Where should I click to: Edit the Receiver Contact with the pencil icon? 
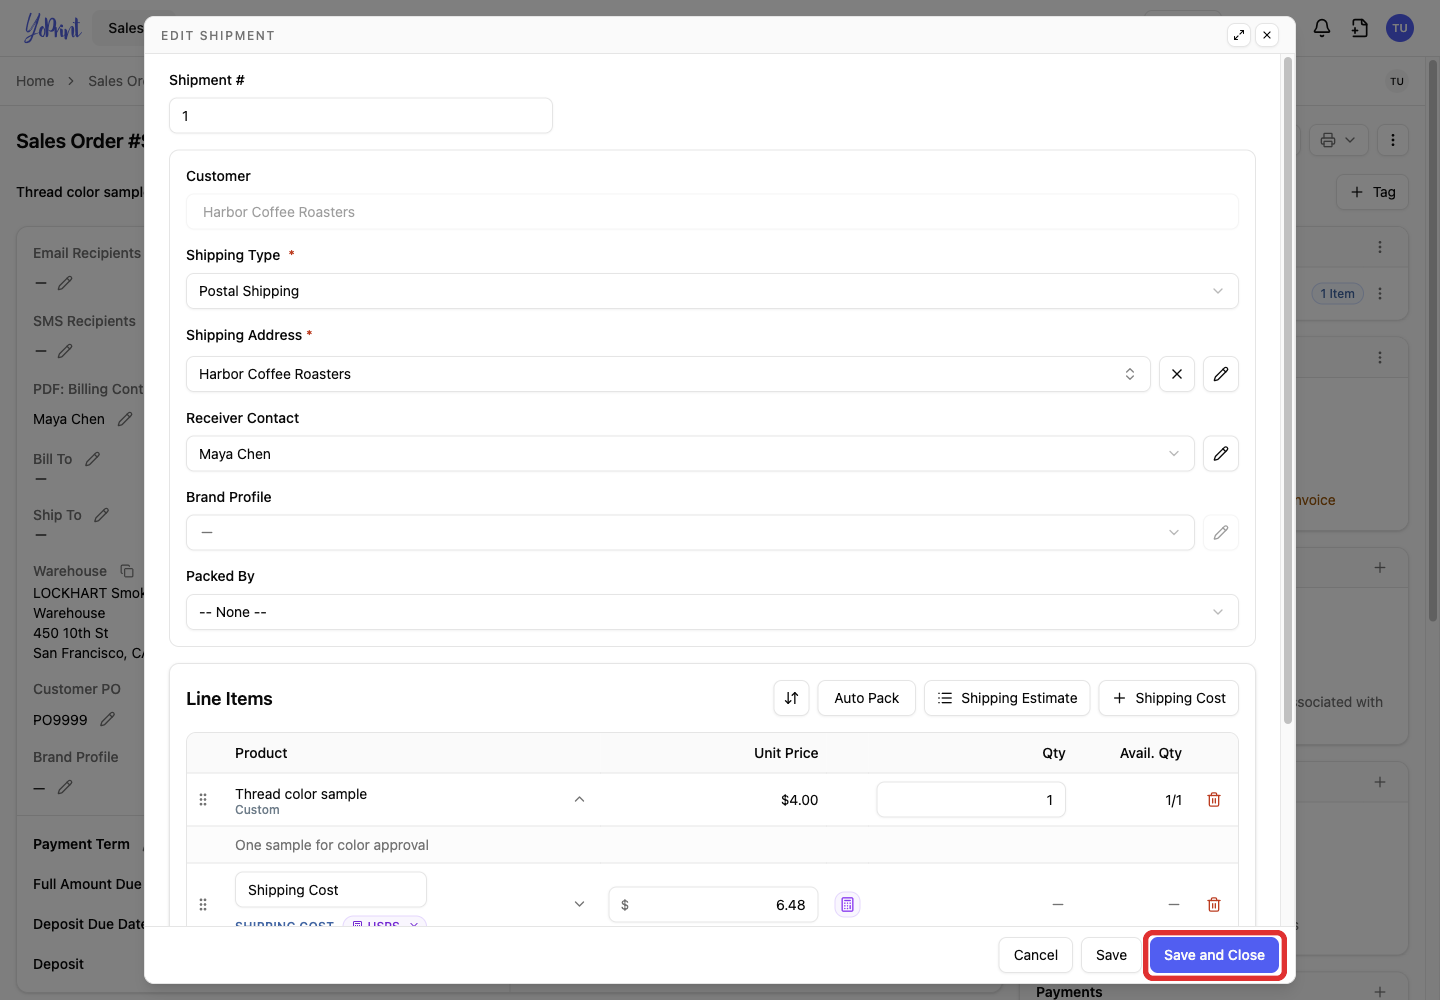pos(1221,454)
